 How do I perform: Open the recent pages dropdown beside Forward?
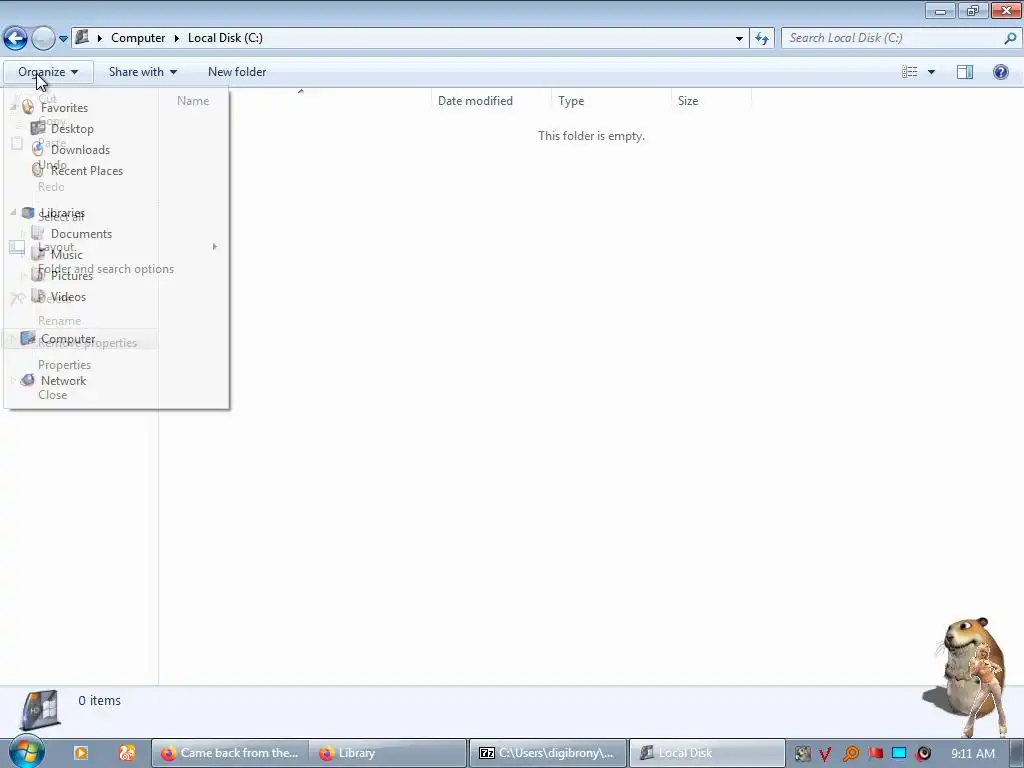63,39
